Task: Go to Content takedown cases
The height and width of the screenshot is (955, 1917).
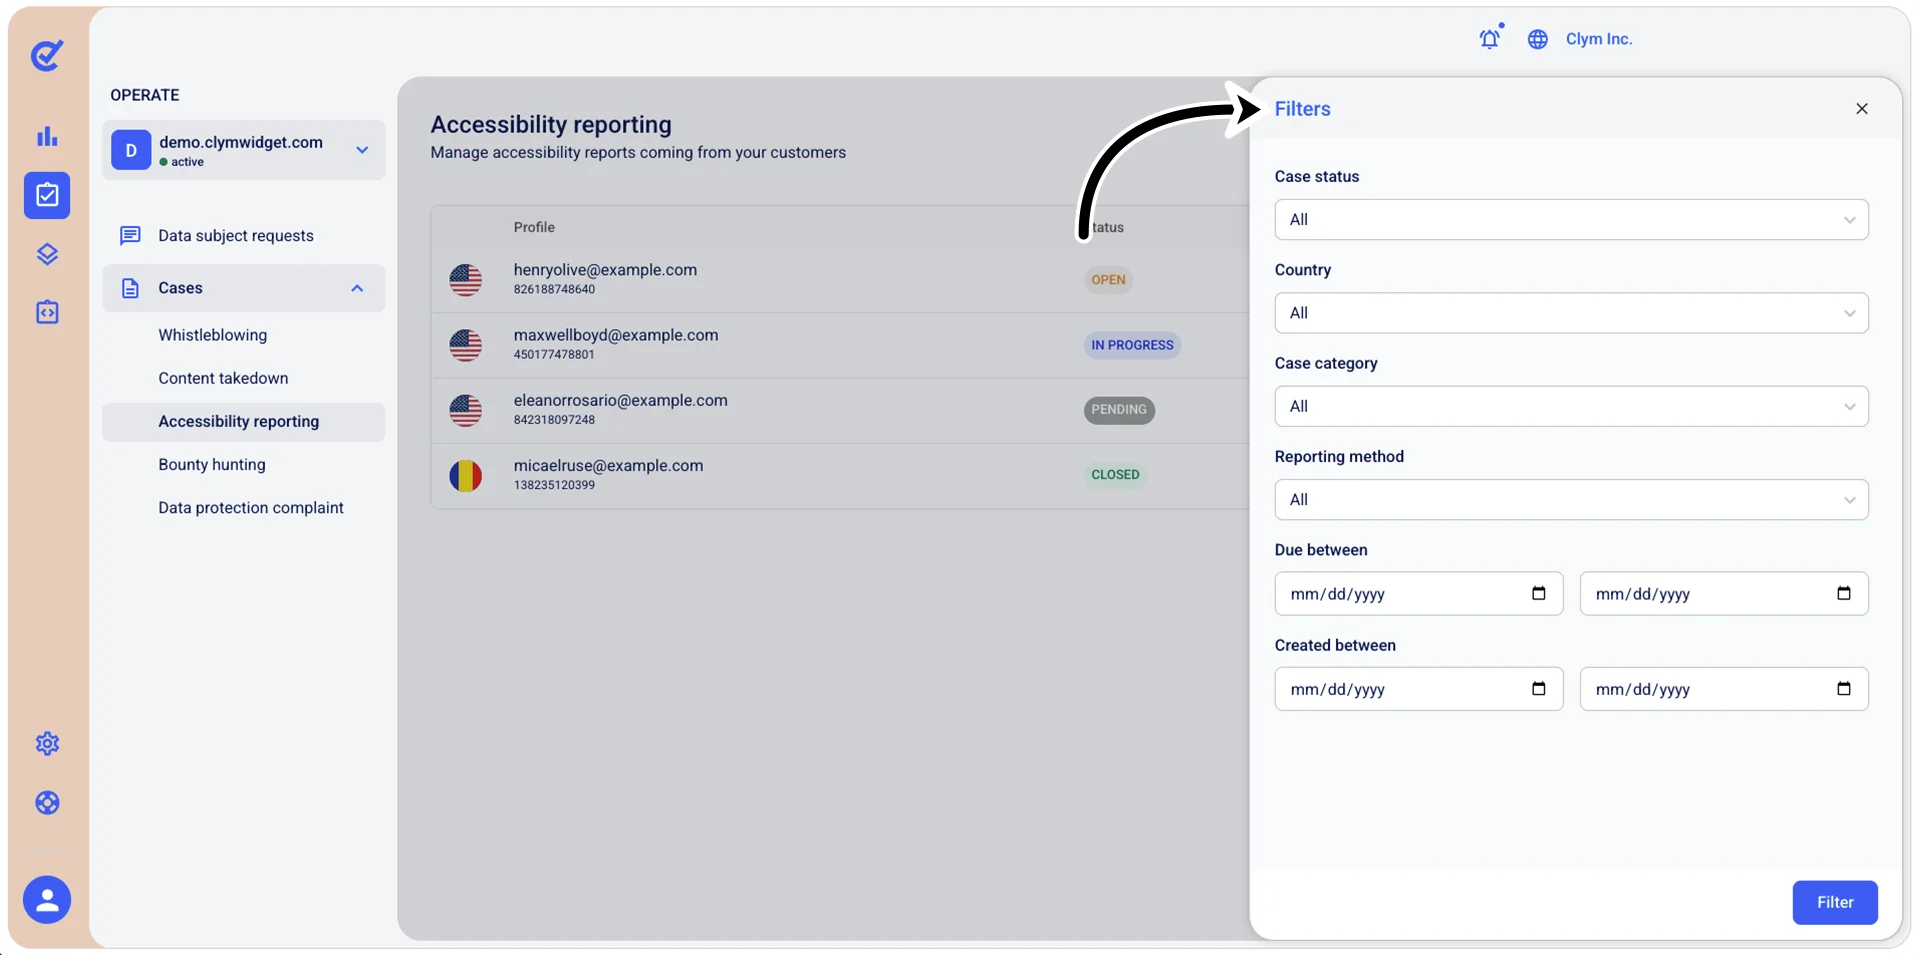Action: click(223, 378)
